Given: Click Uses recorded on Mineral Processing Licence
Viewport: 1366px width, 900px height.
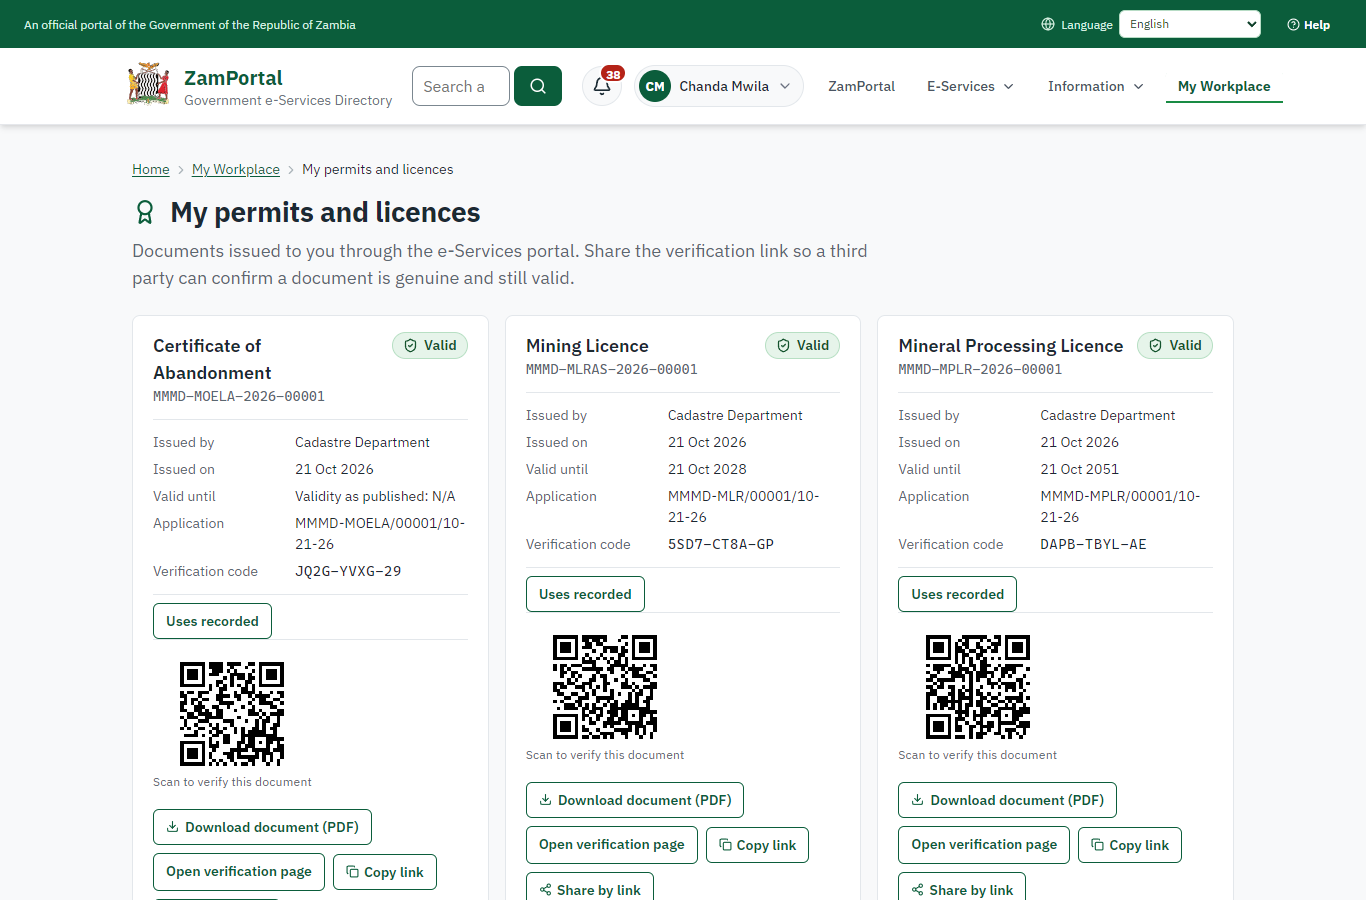Looking at the screenshot, I should [x=957, y=594].
